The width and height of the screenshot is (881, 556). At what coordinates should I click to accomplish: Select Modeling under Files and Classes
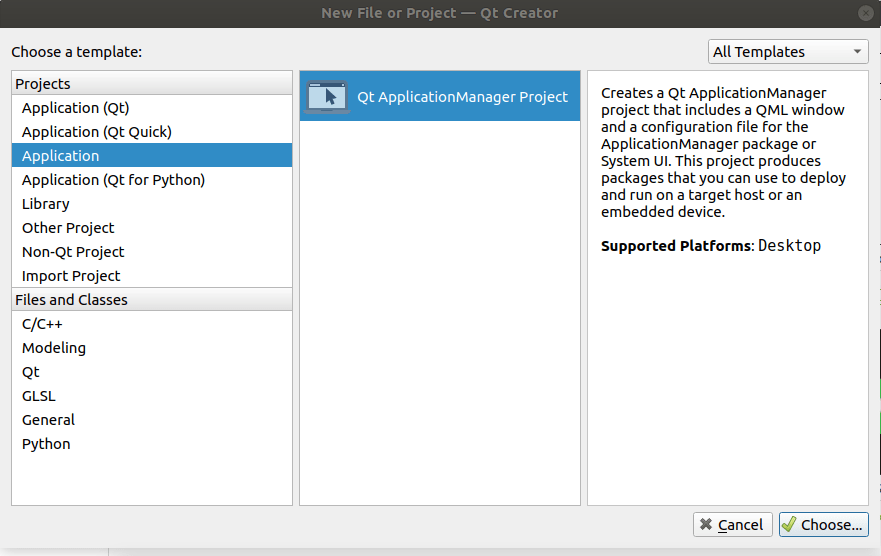coord(54,348)
